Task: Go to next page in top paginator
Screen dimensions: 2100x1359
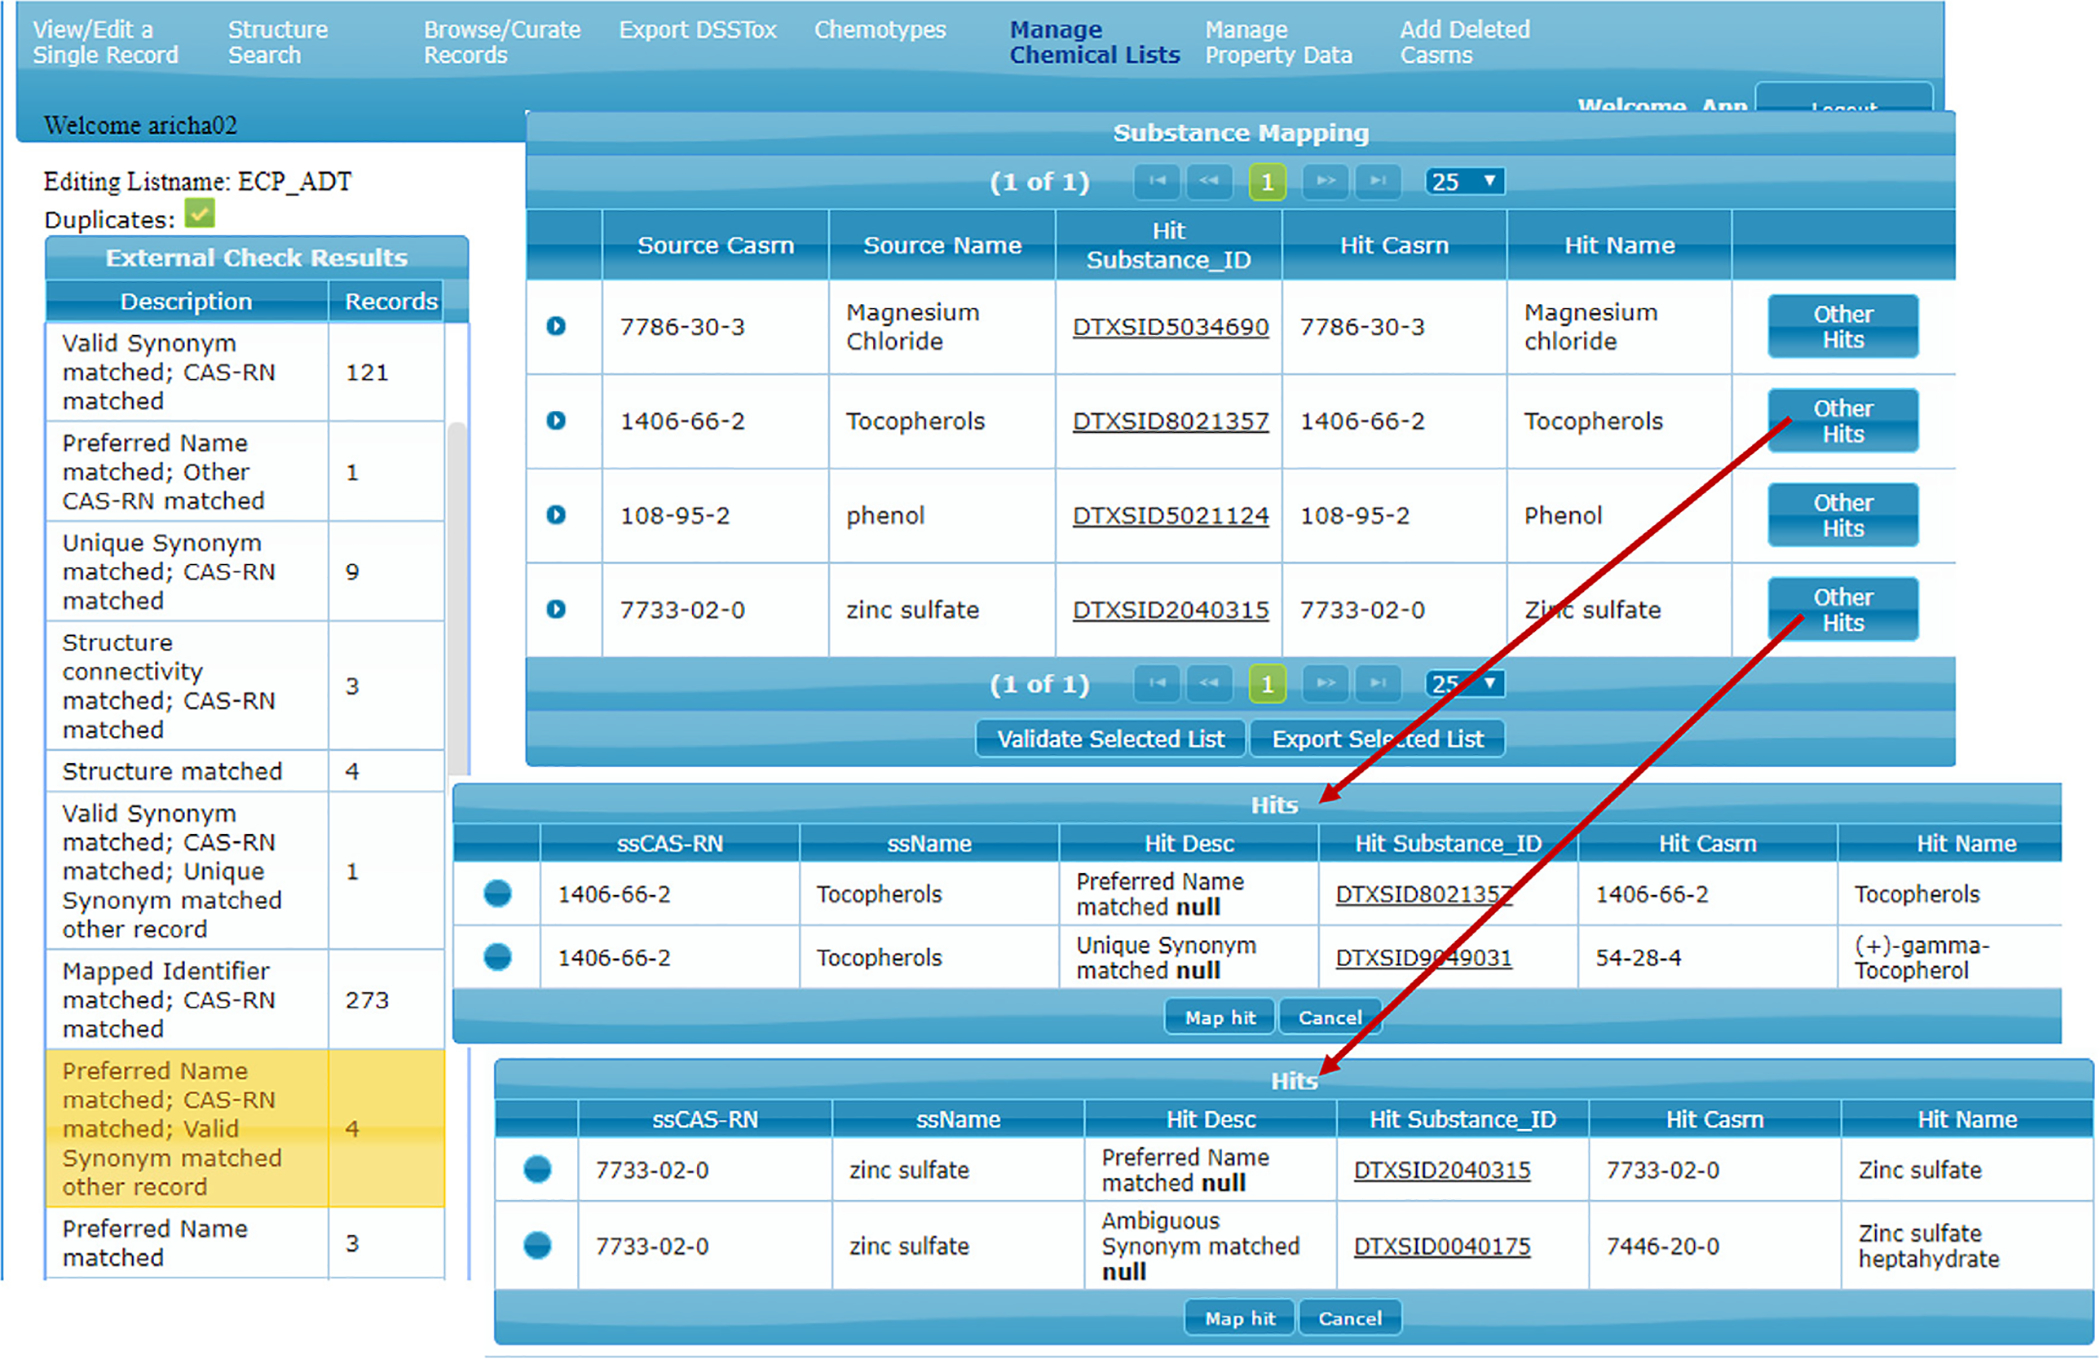Action: point(1325,181)
